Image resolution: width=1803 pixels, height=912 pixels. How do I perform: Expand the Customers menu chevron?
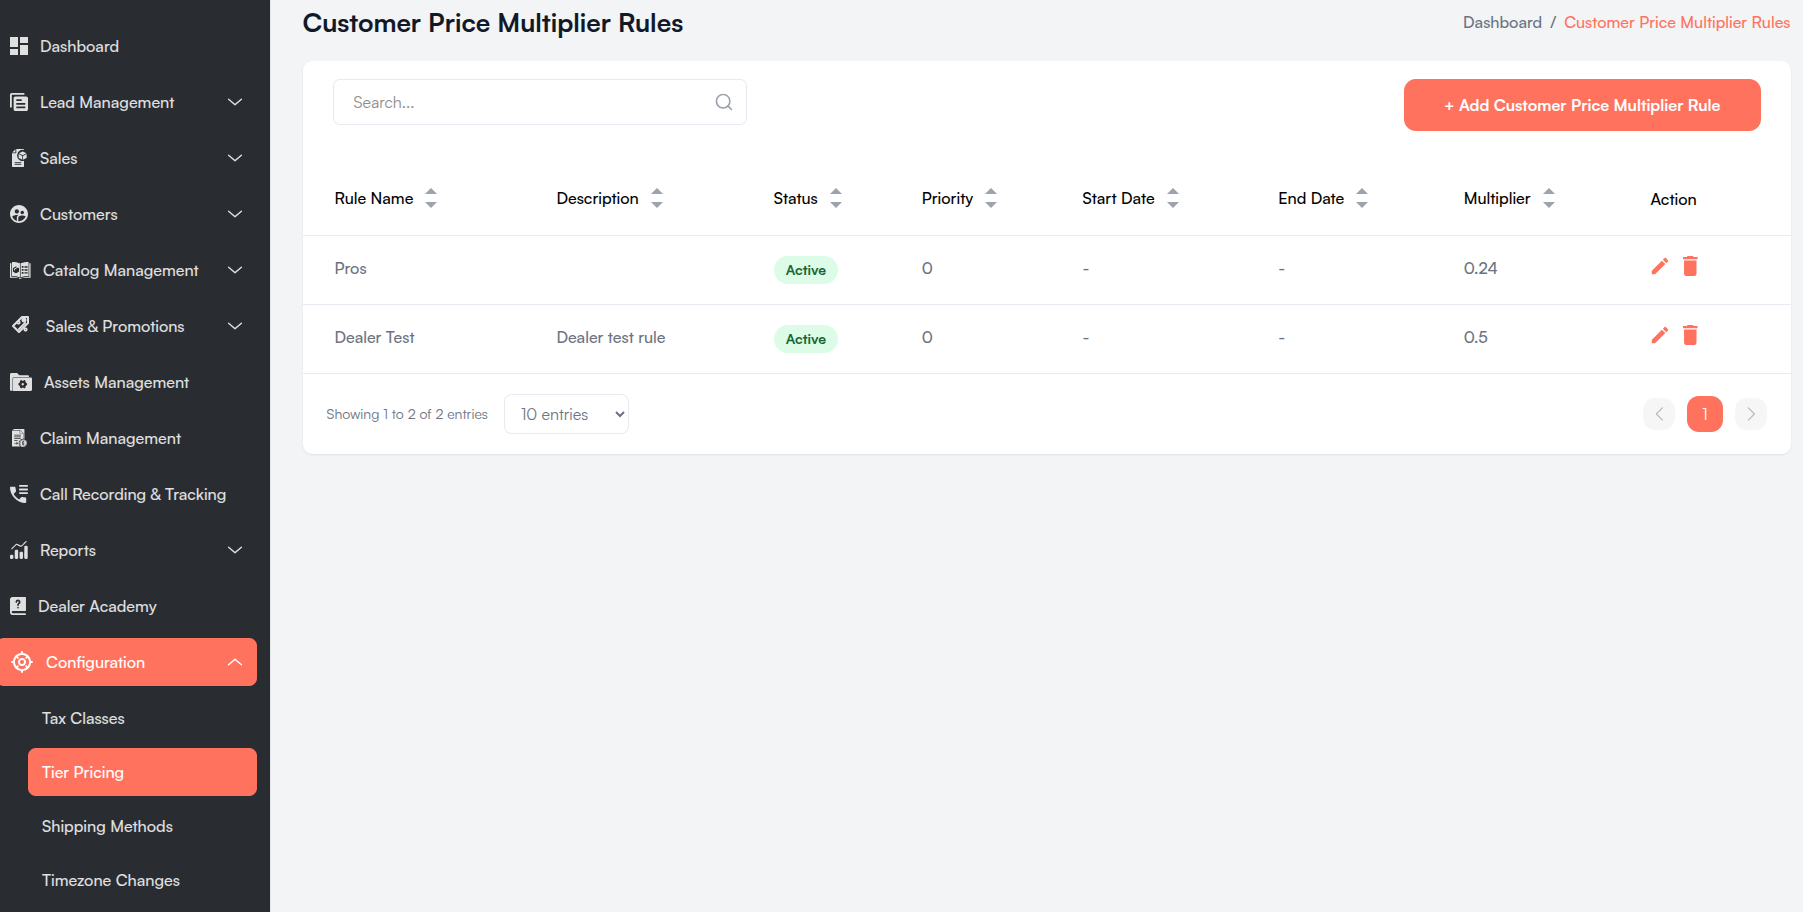(235, 214)
